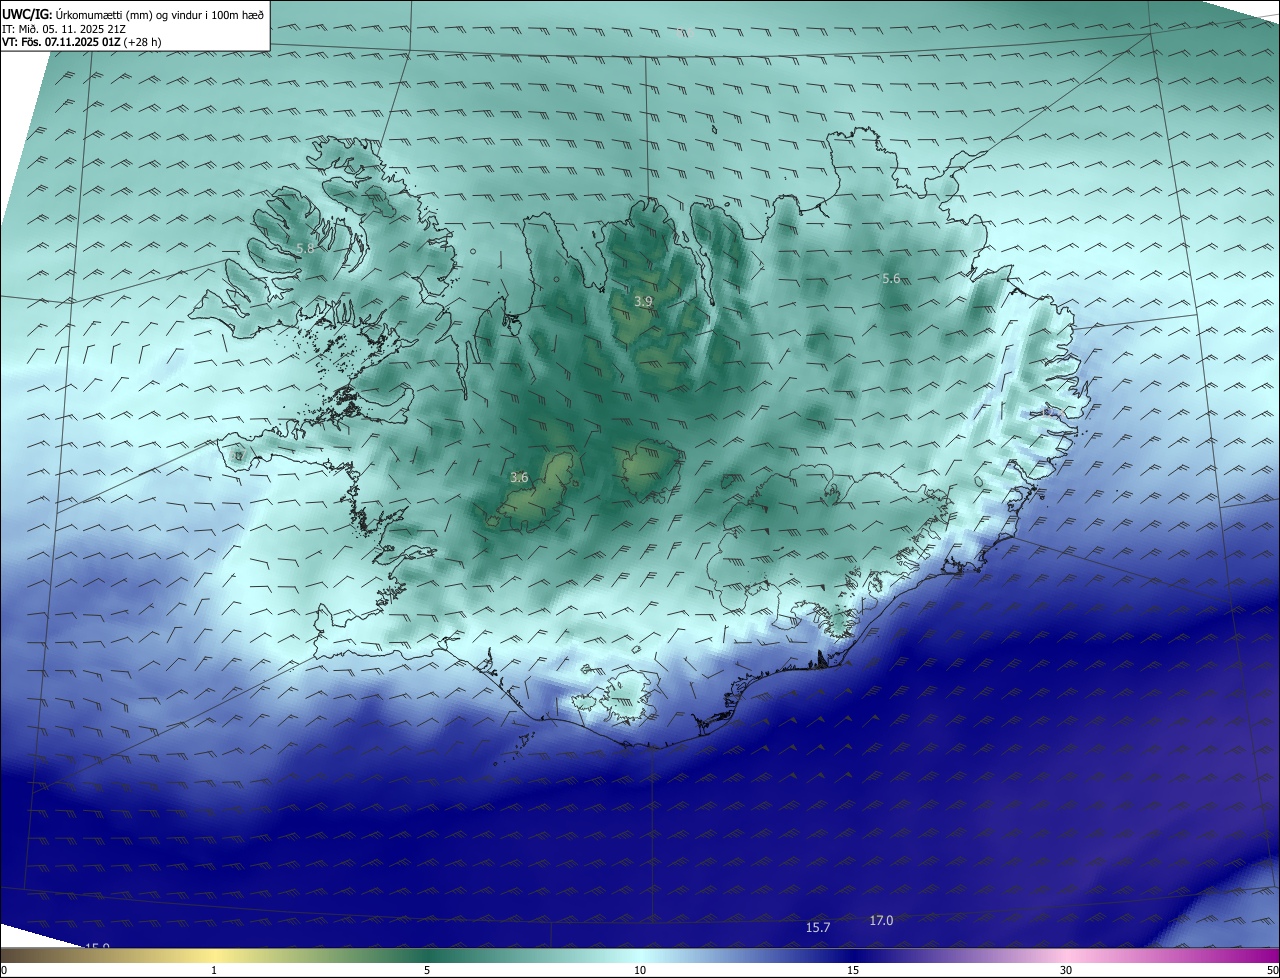1280x978 pixels.
Task: Click the 3.9 value in north Iceland
Action: click(643, 301)
